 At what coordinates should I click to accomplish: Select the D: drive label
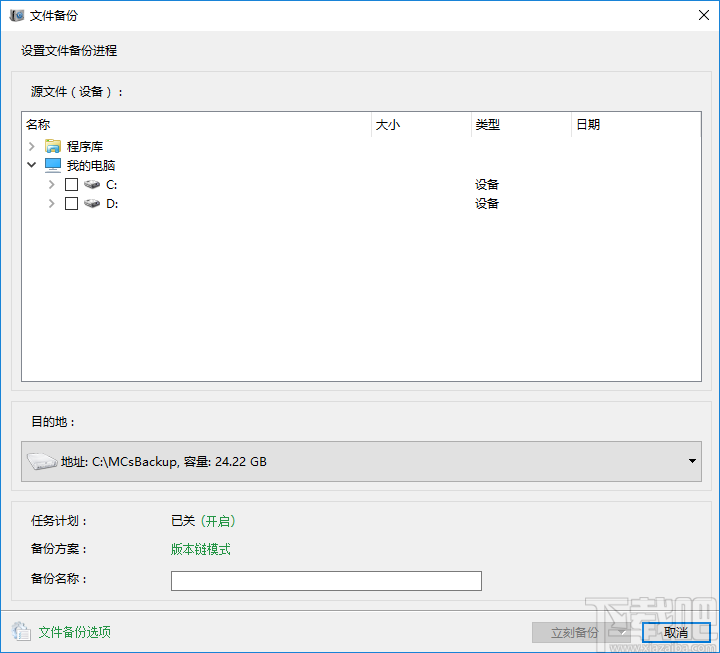[x=112, y=203]
